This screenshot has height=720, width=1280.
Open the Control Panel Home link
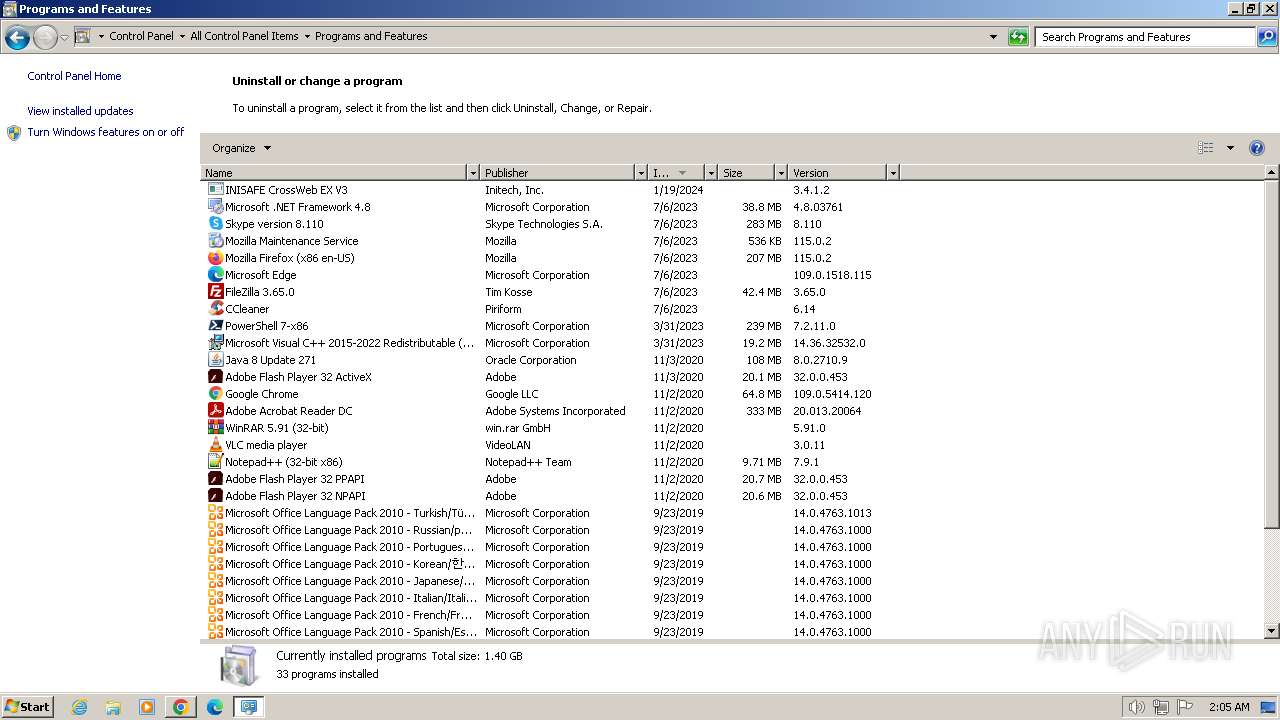click(x=74, y=76)
